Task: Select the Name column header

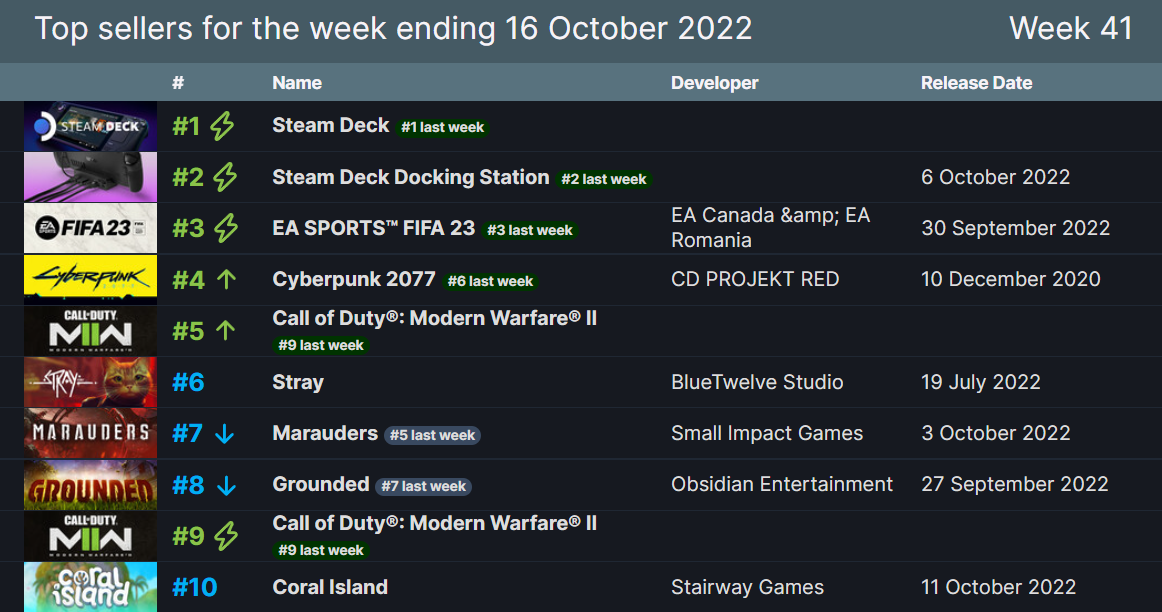Action: coord(297,83)
